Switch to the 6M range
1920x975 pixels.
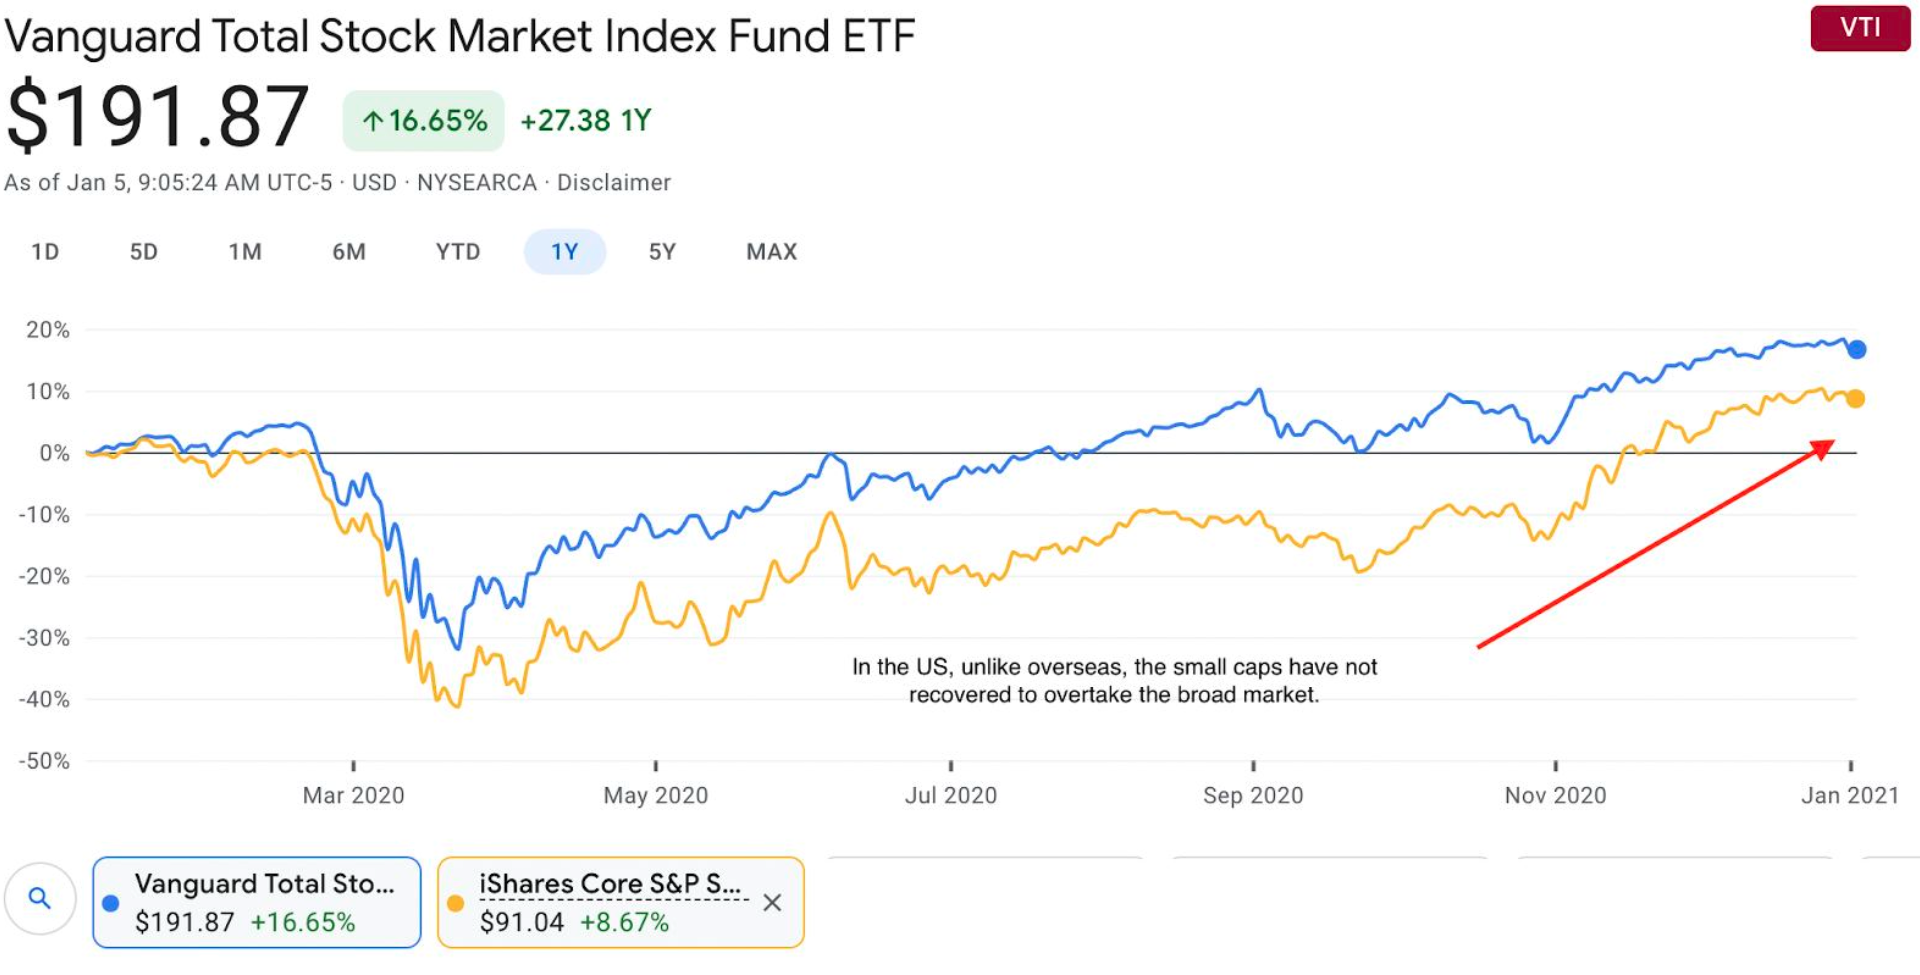click(349, 252)
